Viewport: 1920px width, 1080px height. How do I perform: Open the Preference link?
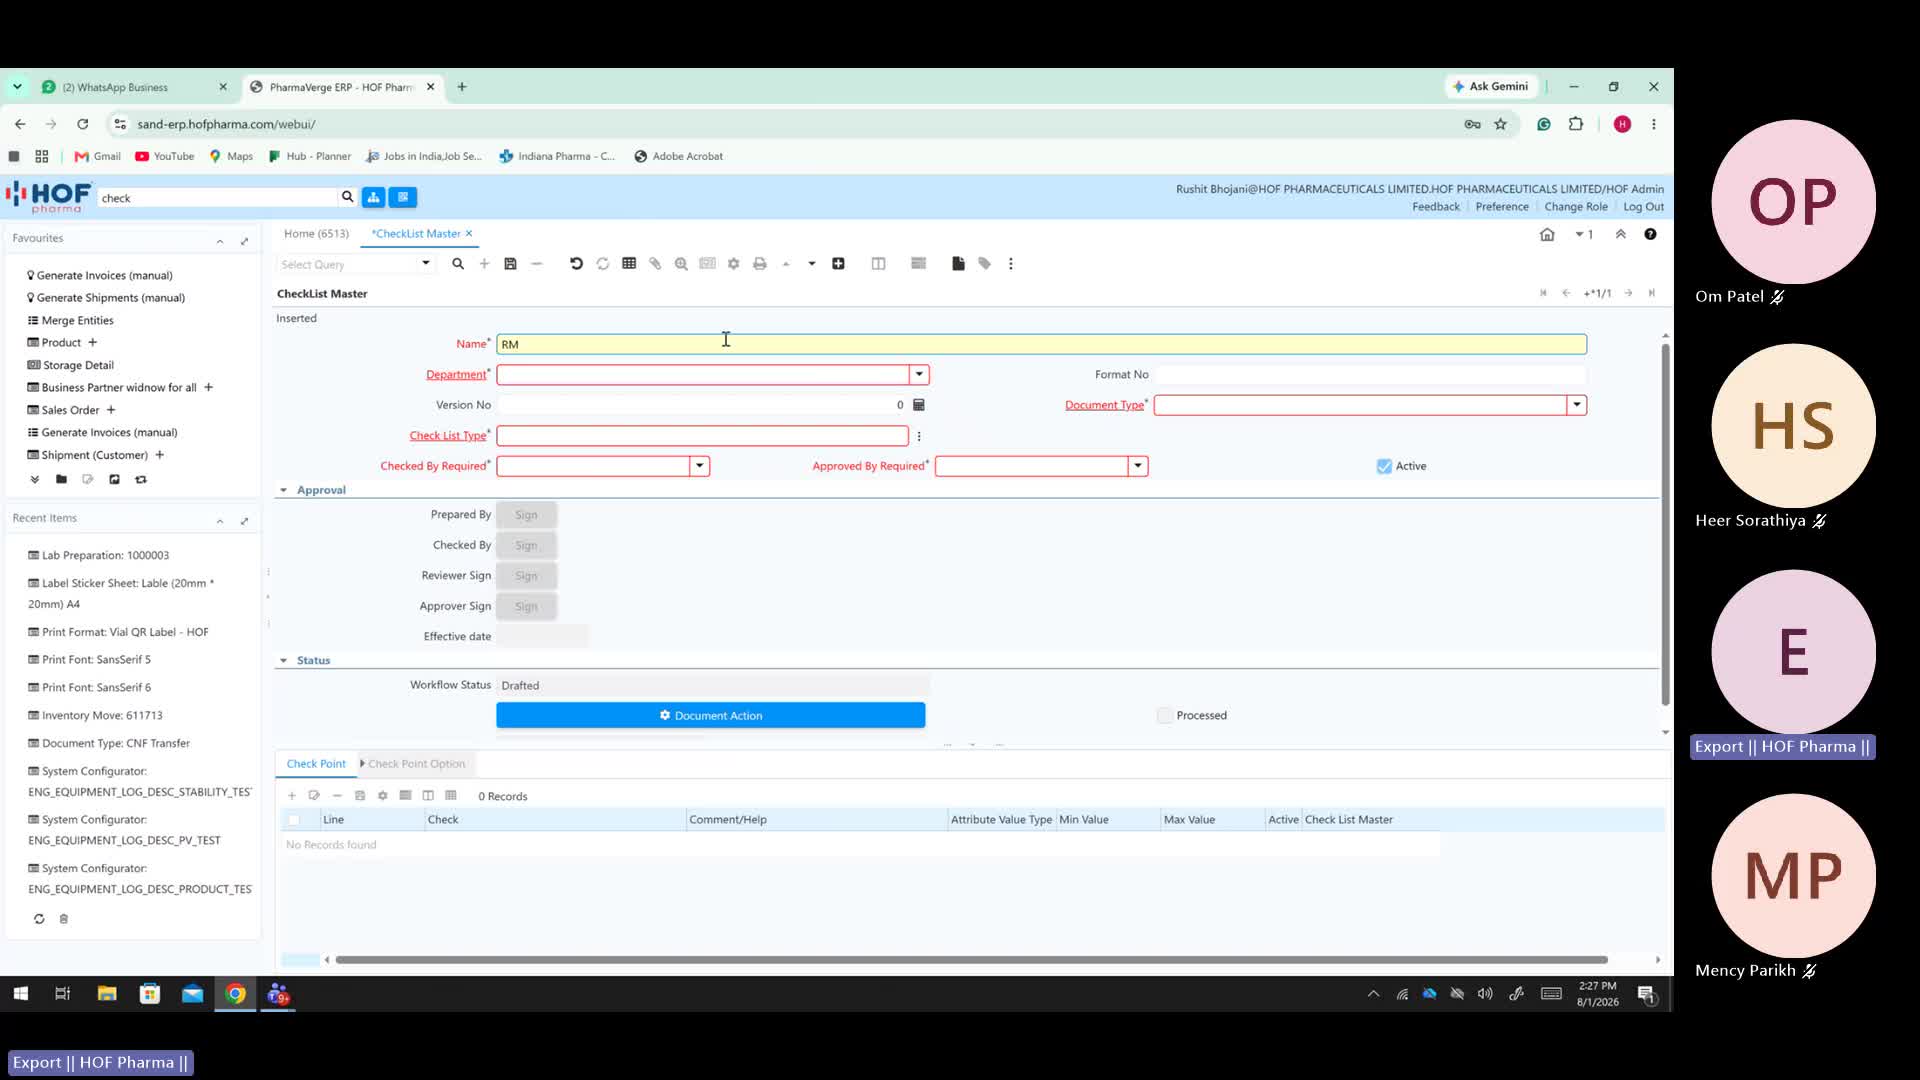[x=1502, y=207]
